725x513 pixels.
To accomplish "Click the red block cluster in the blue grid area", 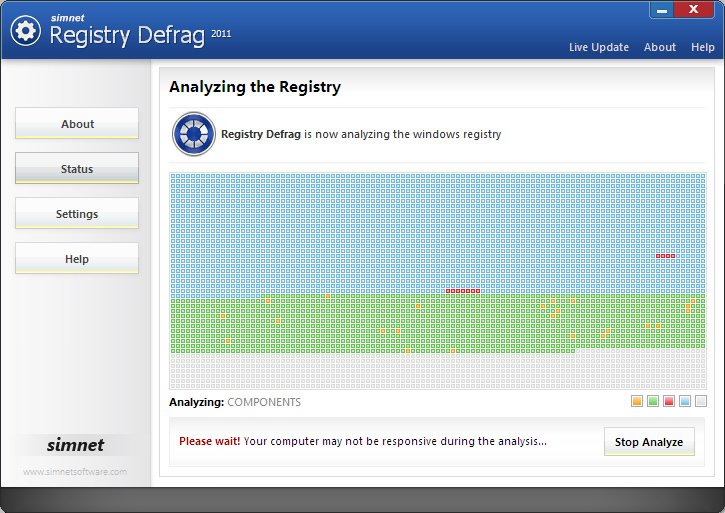I will [x=463, y=291].
